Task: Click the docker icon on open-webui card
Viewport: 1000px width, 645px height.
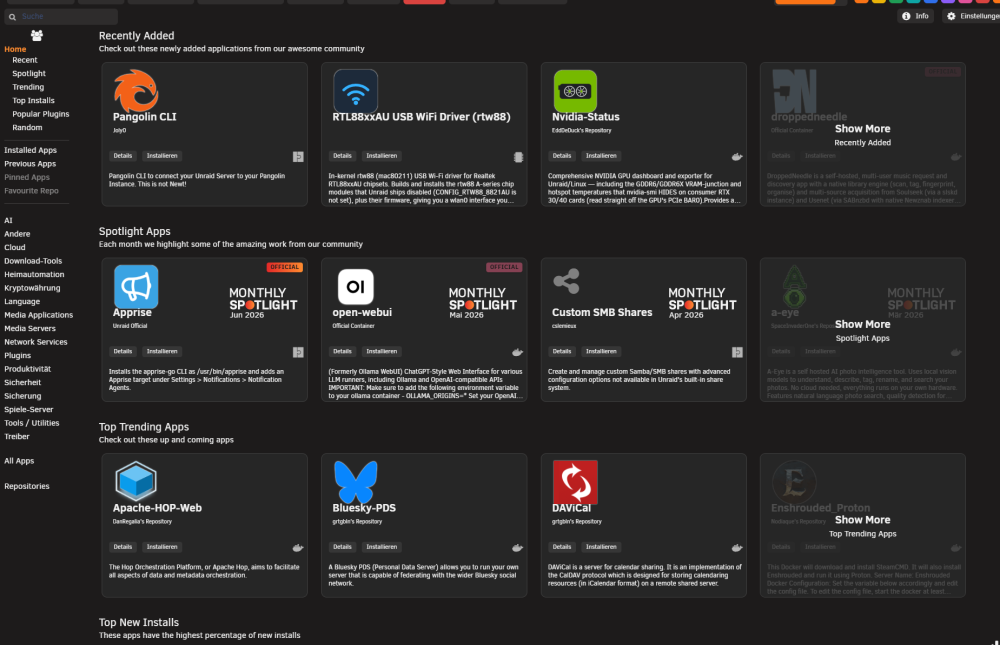Action: pos(517,352)
